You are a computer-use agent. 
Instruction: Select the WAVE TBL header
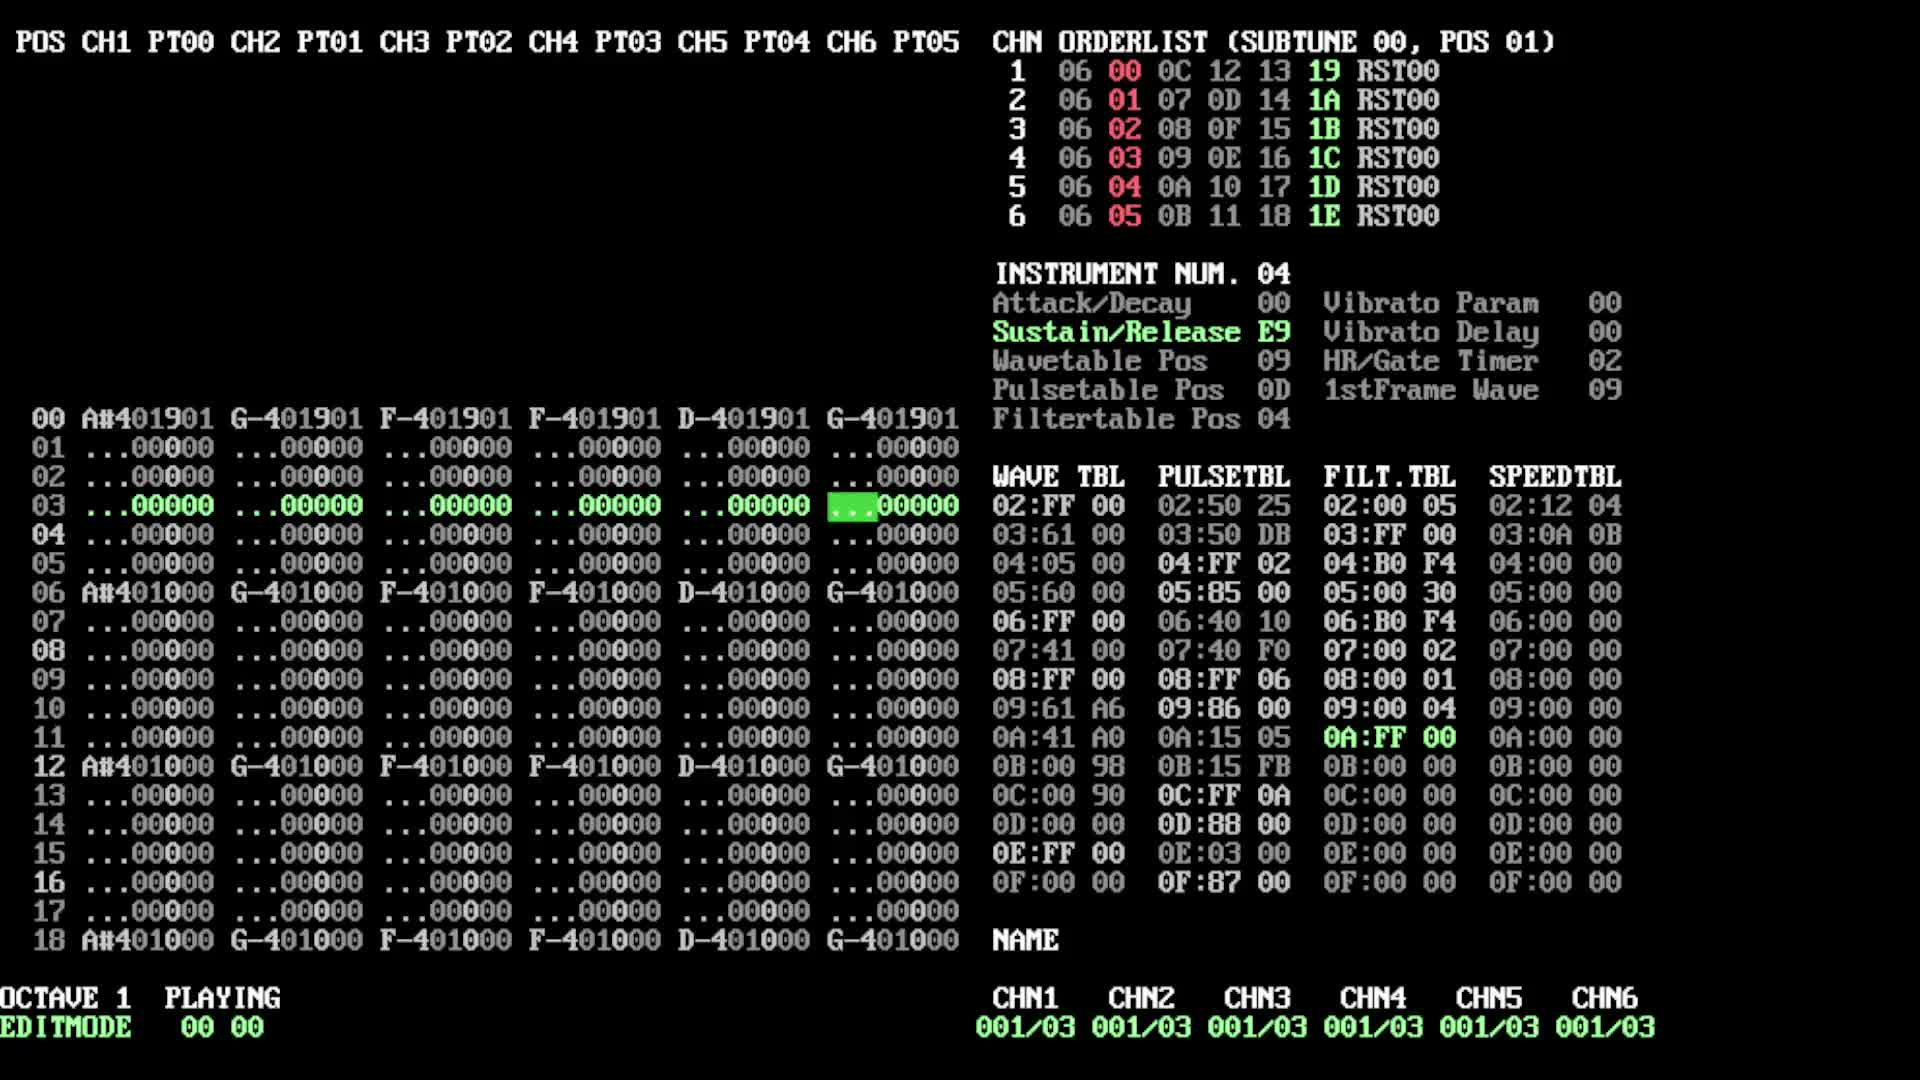coord(1058,477)
